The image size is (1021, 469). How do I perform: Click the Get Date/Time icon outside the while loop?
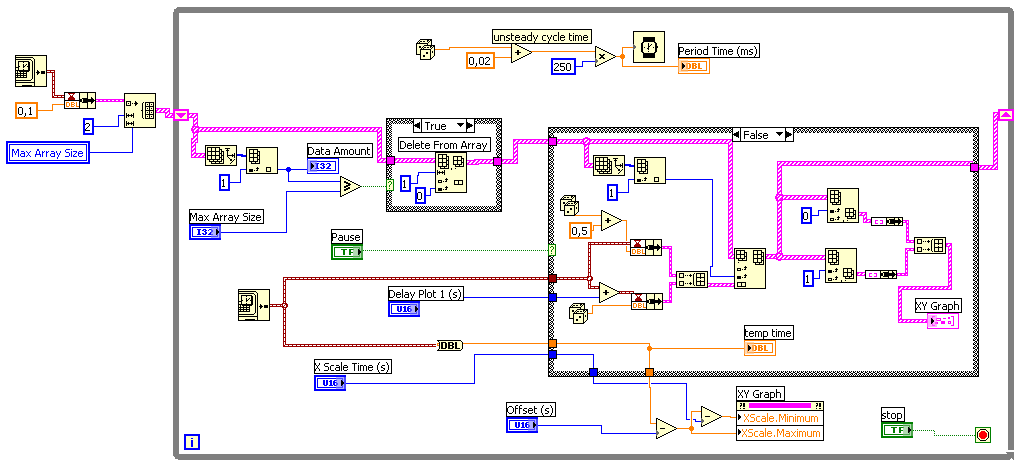click(31, 71)
